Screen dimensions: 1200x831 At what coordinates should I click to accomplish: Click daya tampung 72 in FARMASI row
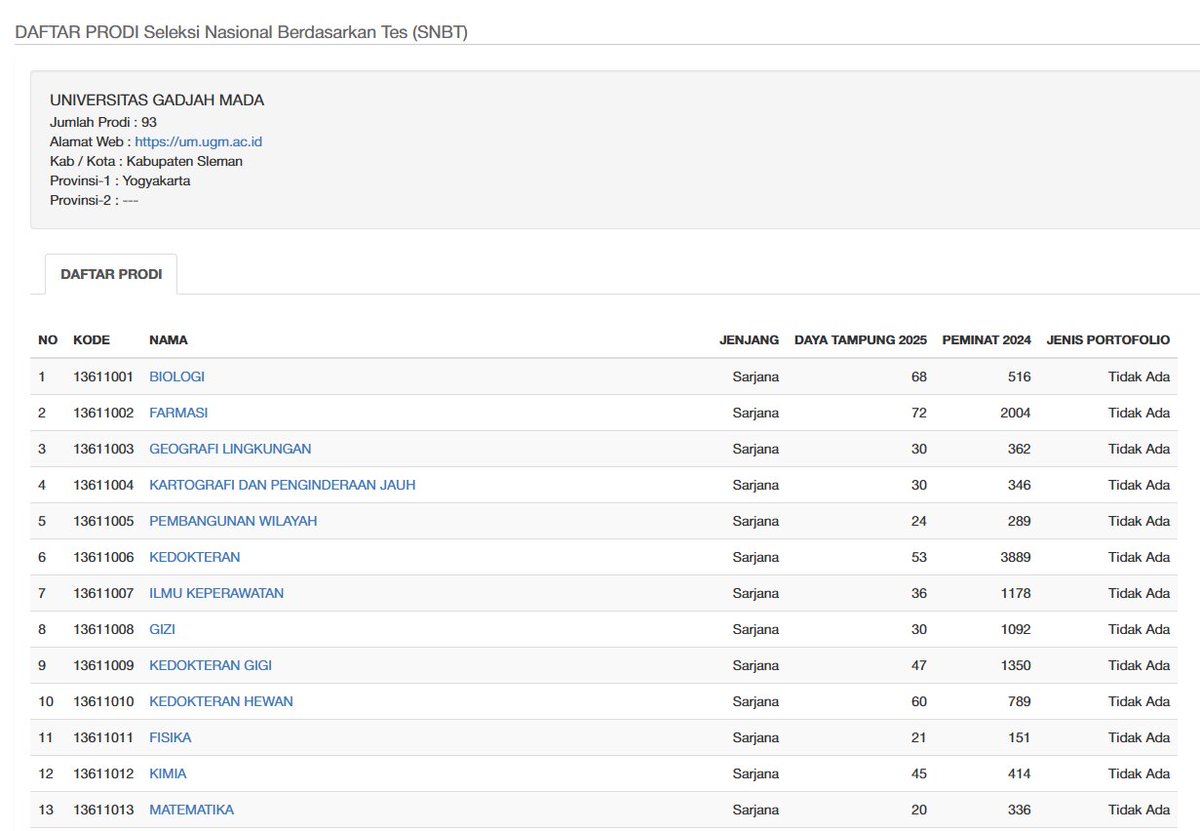919,413
